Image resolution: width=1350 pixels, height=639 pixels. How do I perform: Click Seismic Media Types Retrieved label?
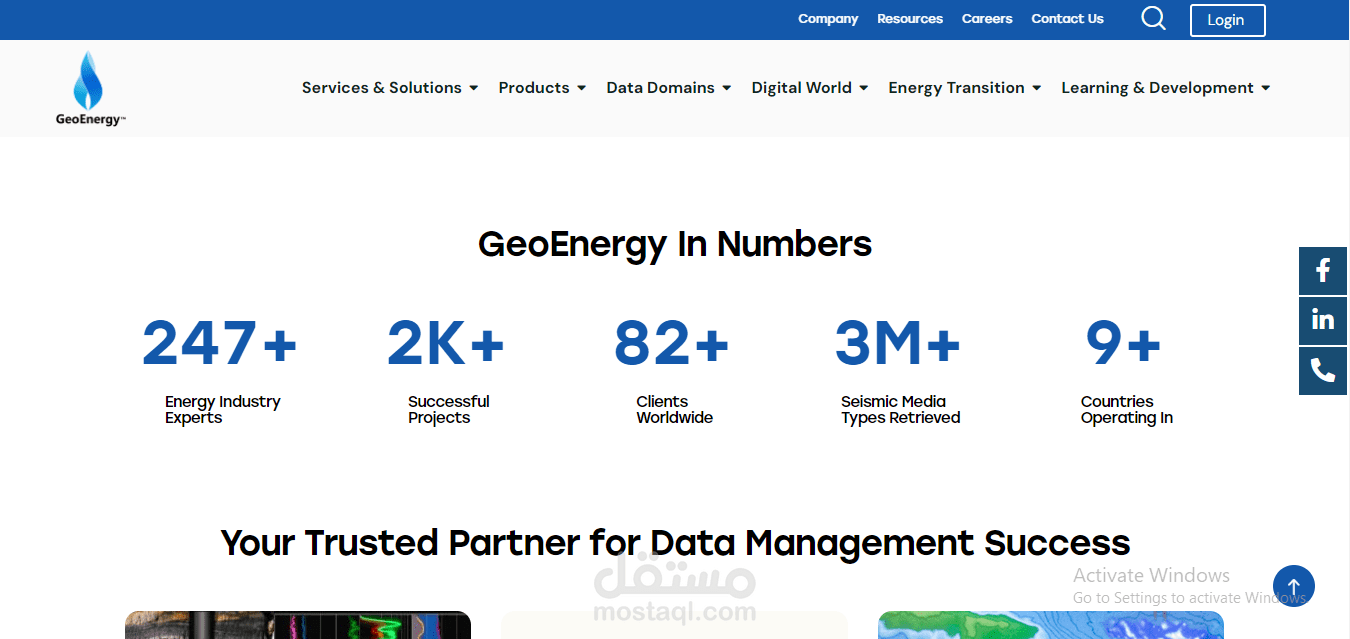tap(900, 410)
